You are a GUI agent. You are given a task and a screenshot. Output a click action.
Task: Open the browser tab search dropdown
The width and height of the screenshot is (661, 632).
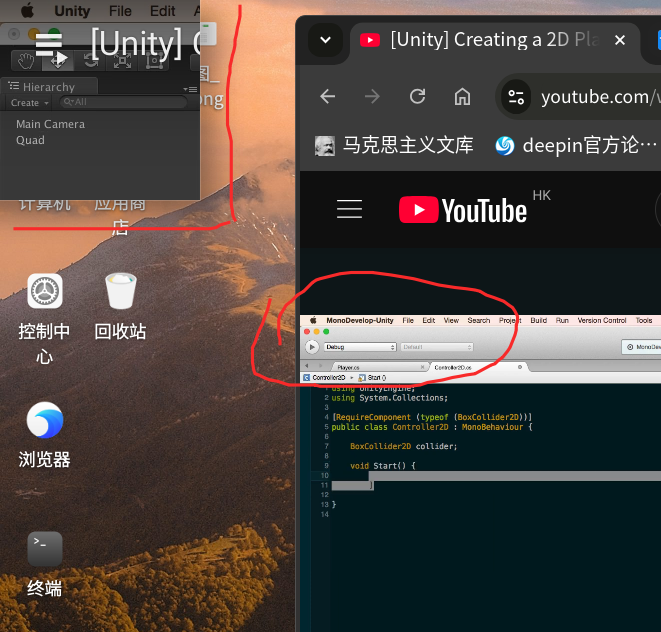click(325, 40)
